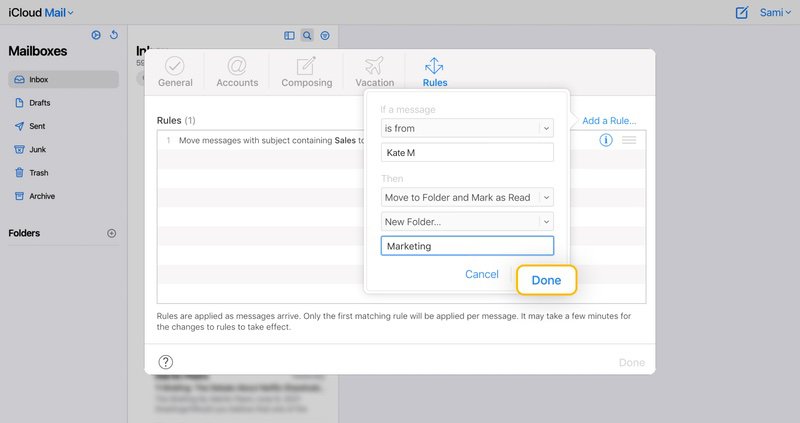800x423 pixels.
Task: Click the mailbox actions circular icon
Action: pyautogui.click(x=96, y=35)
